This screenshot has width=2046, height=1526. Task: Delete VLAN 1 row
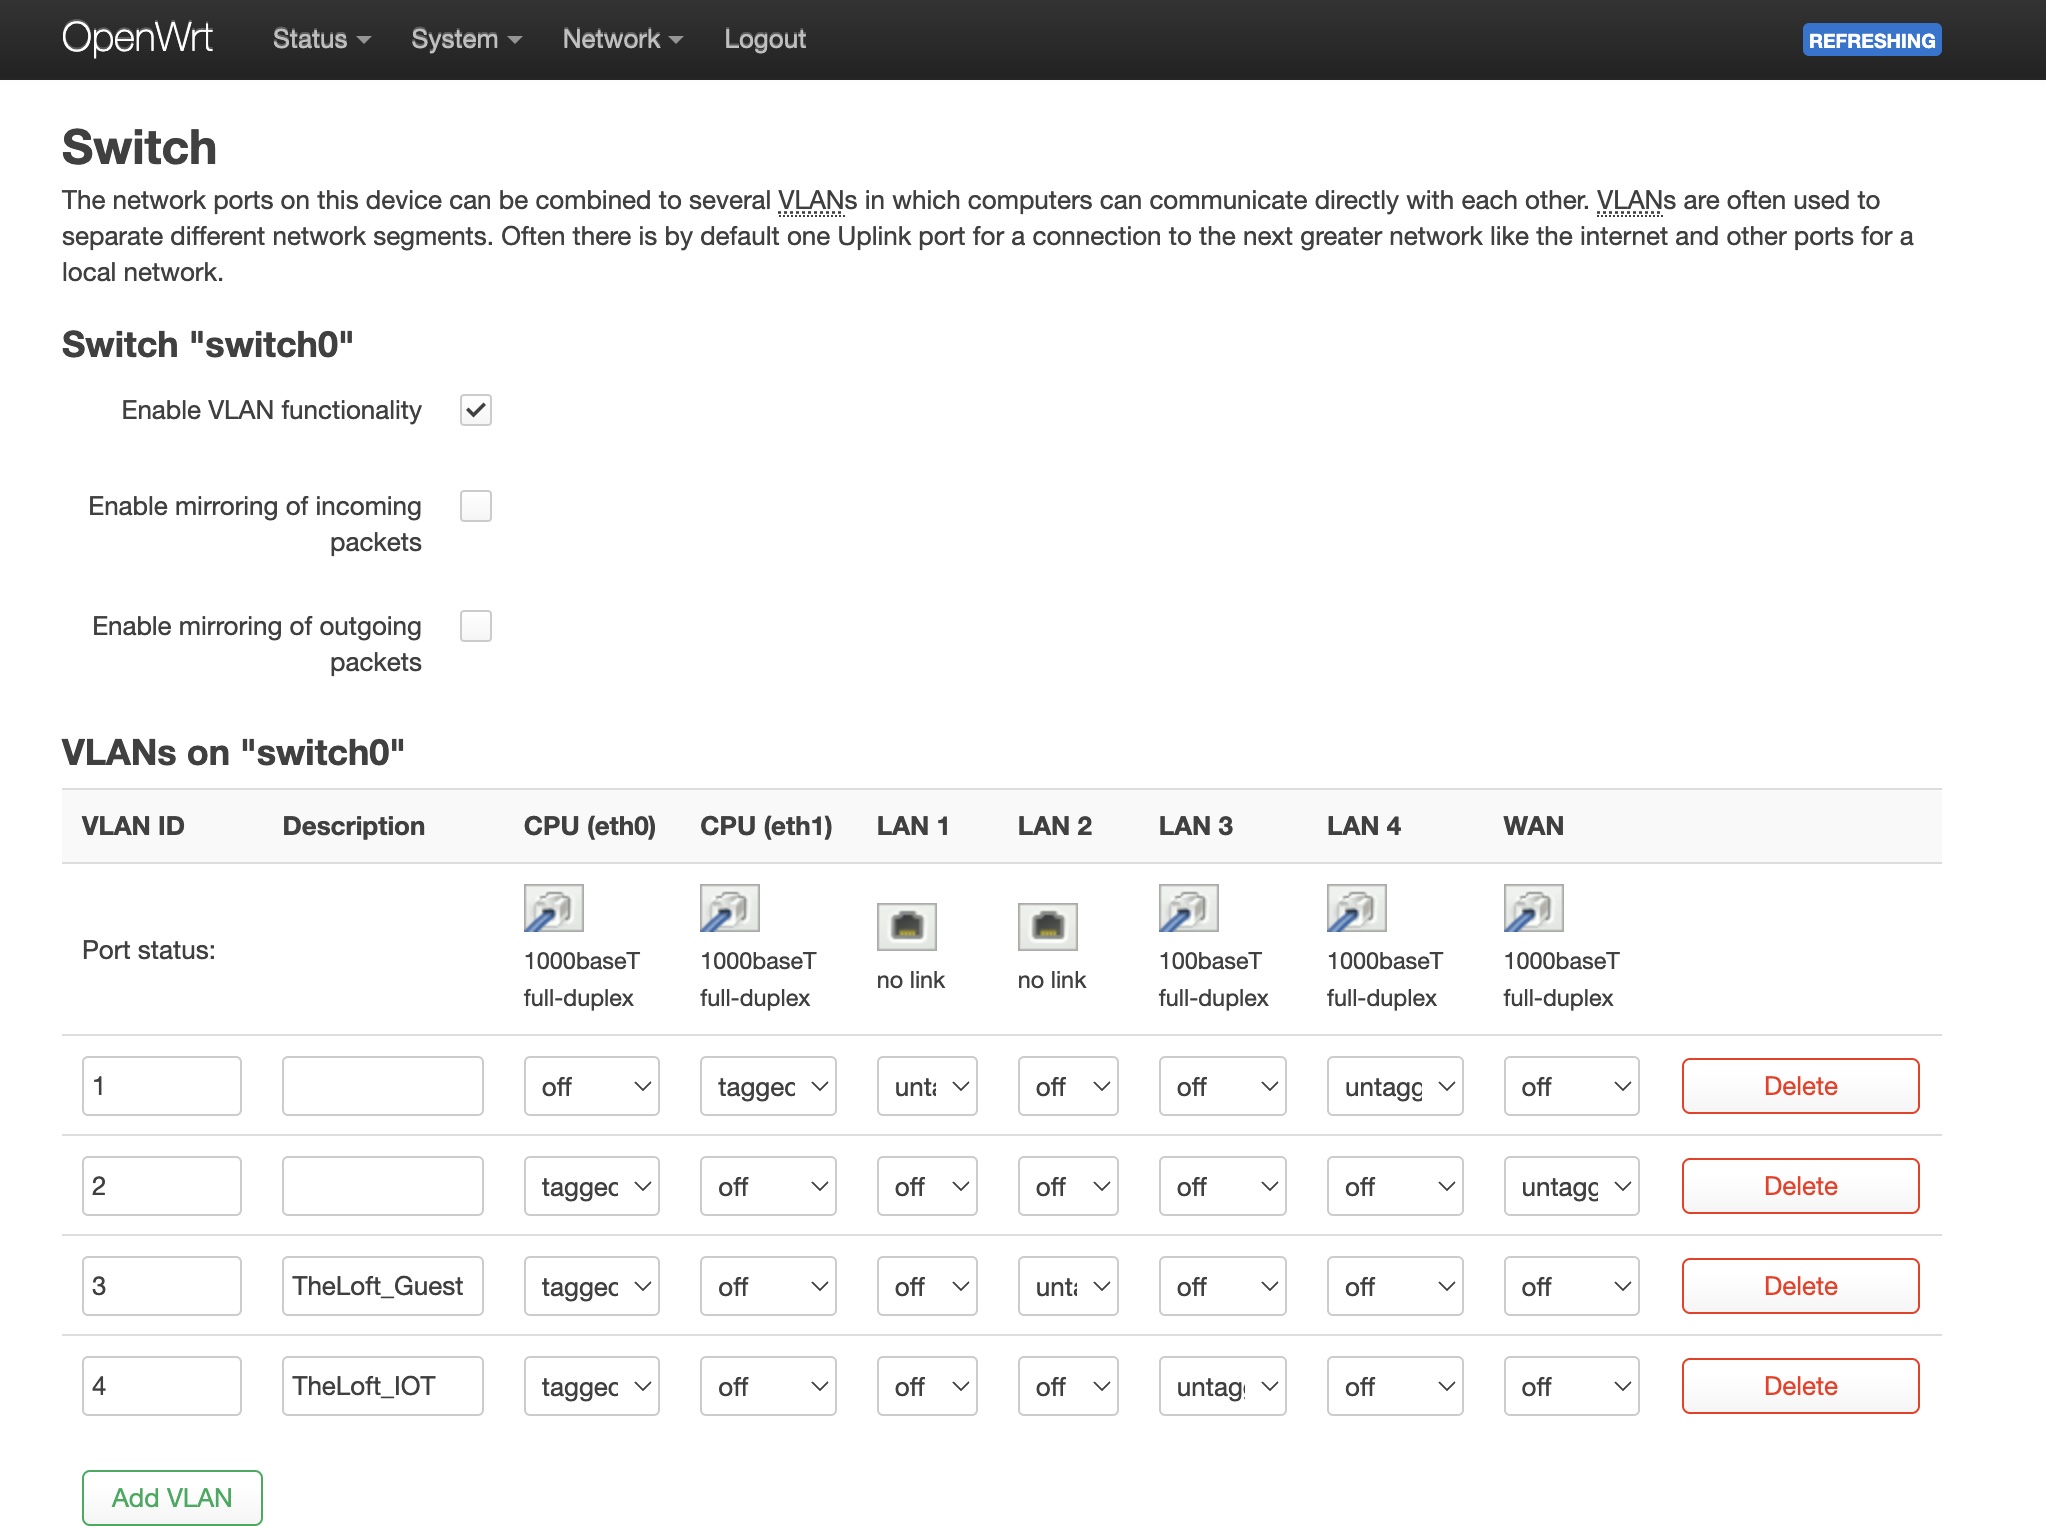pos(1800,1086)
